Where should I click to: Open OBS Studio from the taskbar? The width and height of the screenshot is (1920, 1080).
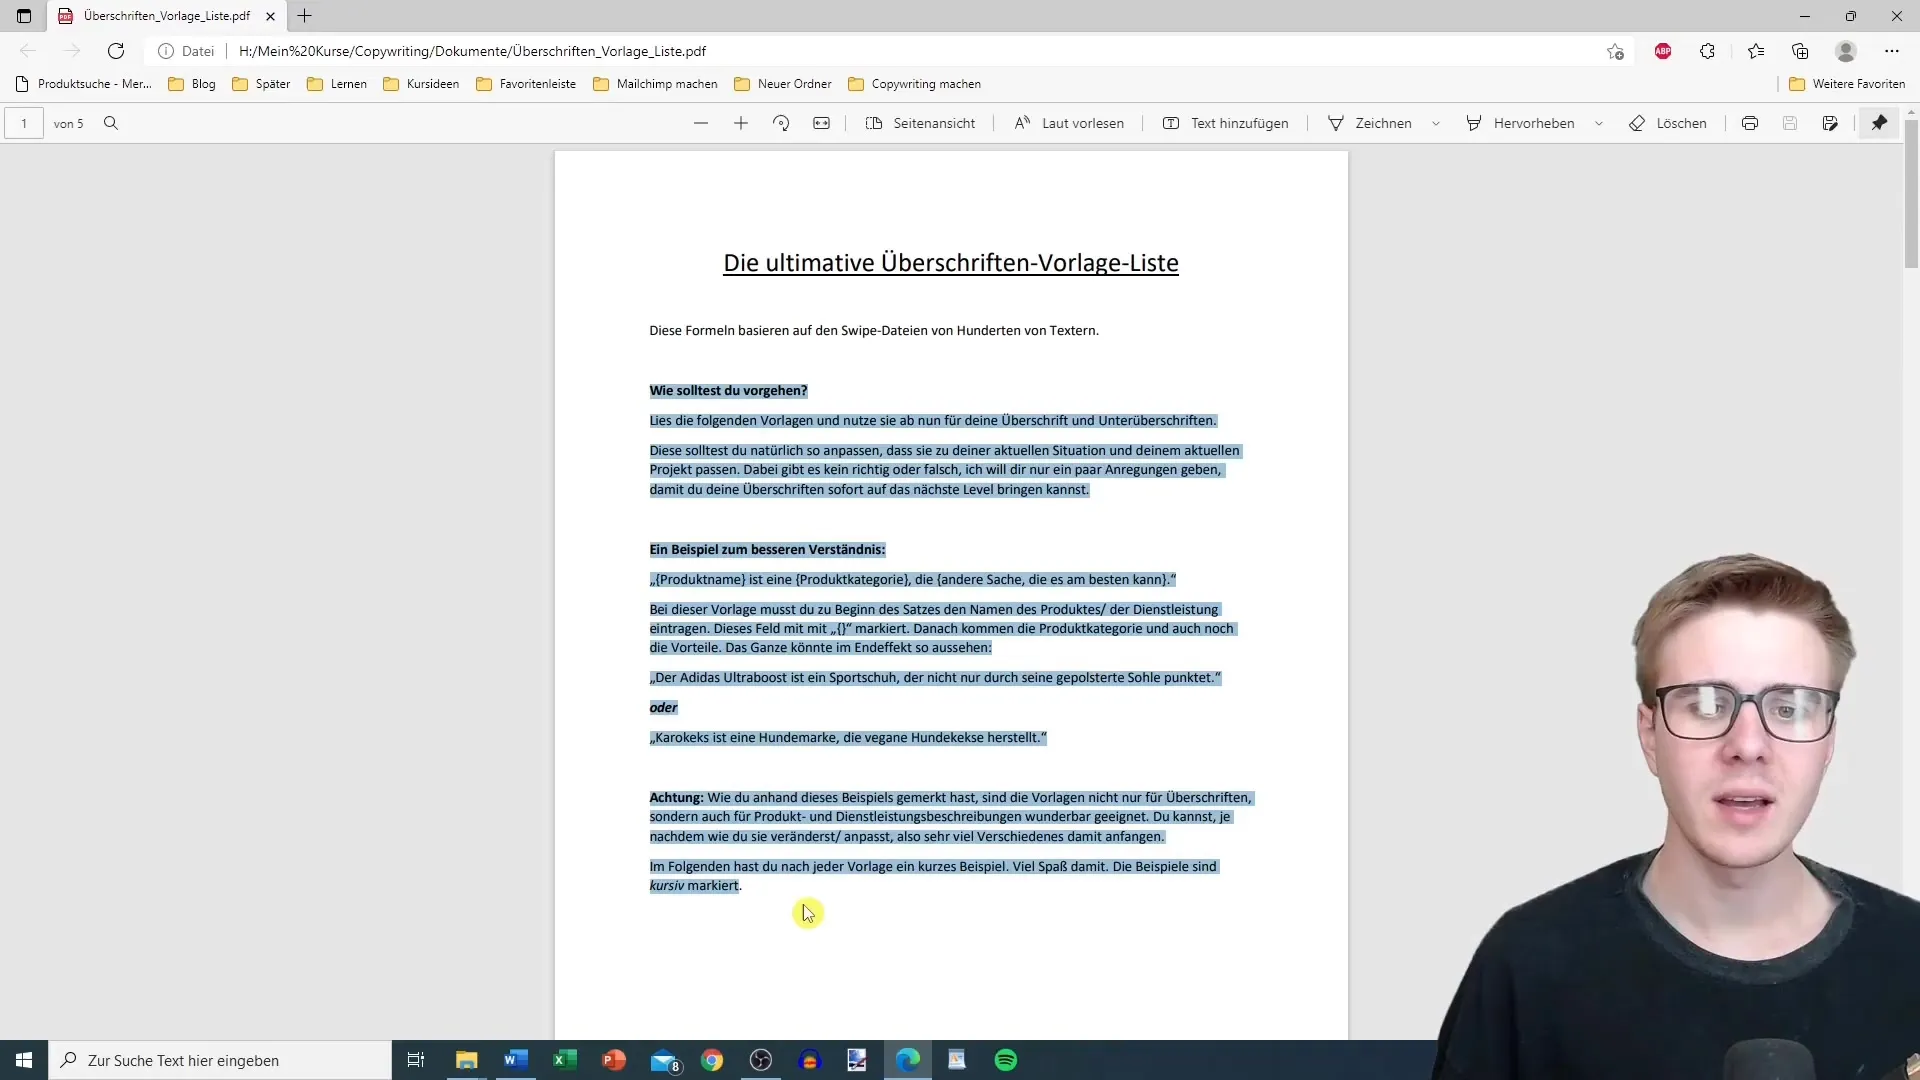[x=761, y=1060]
